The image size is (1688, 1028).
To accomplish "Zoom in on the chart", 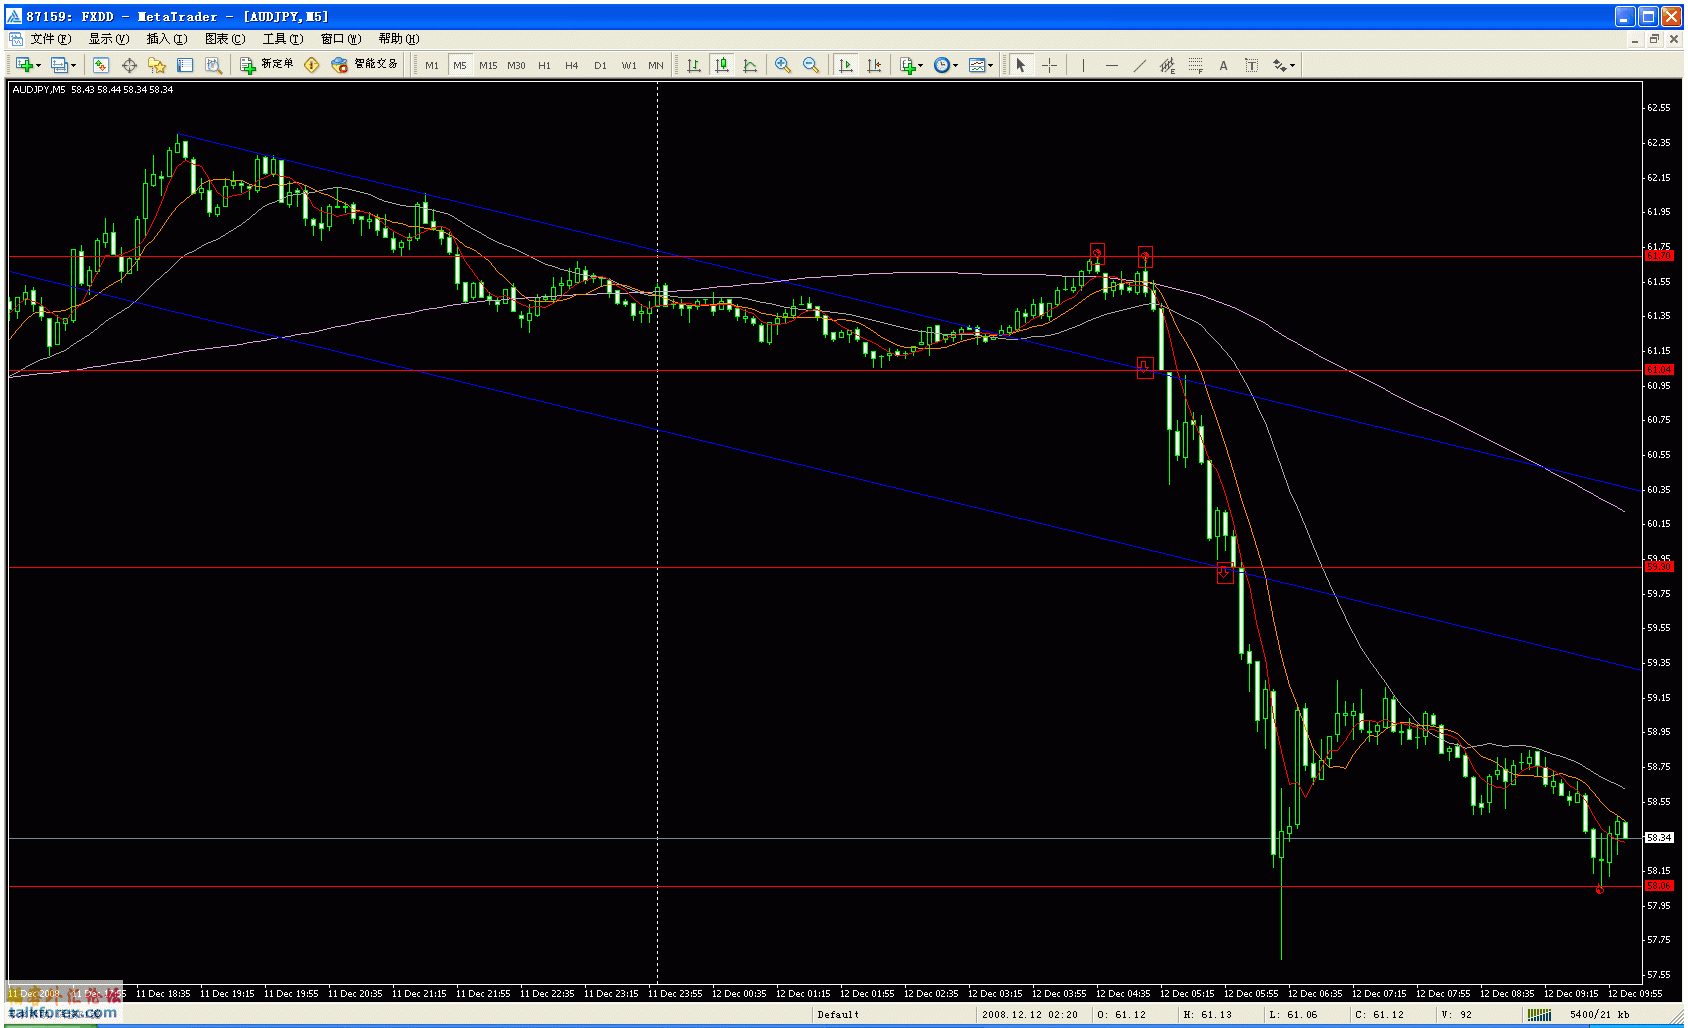I will 783,65.
